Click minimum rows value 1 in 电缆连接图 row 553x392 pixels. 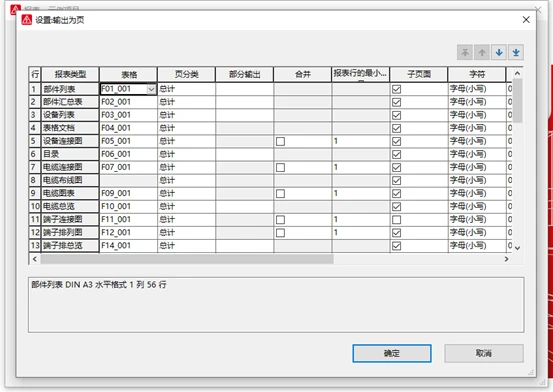coord(360,167)
